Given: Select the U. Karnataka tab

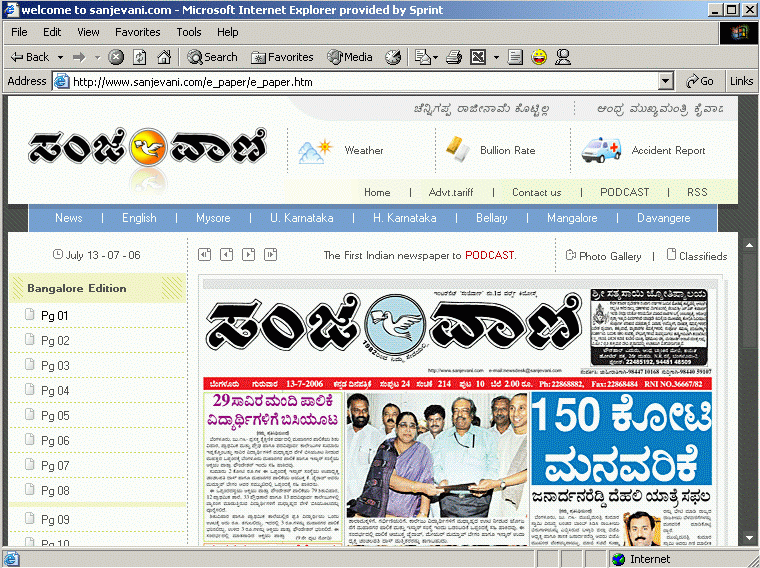Looking at the screenshot, I should click(x=301, y=218).
